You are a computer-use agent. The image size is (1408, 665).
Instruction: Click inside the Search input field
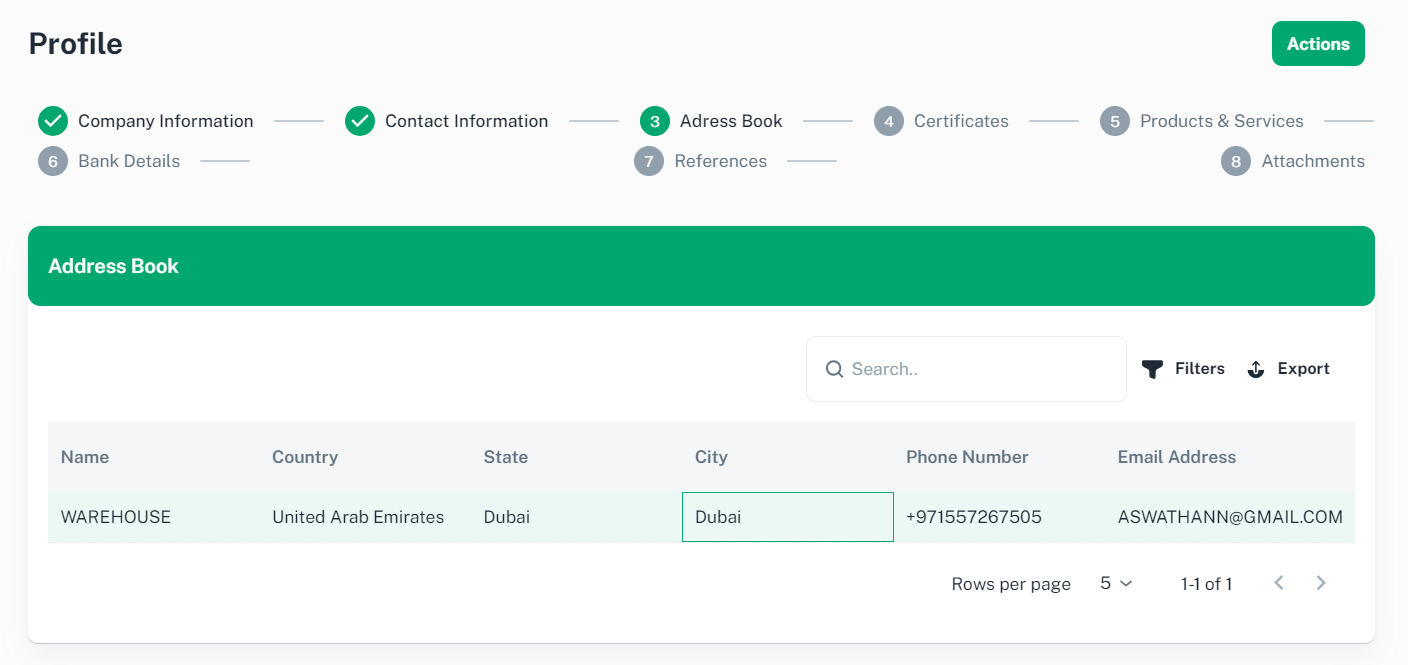tap(980, 369)
